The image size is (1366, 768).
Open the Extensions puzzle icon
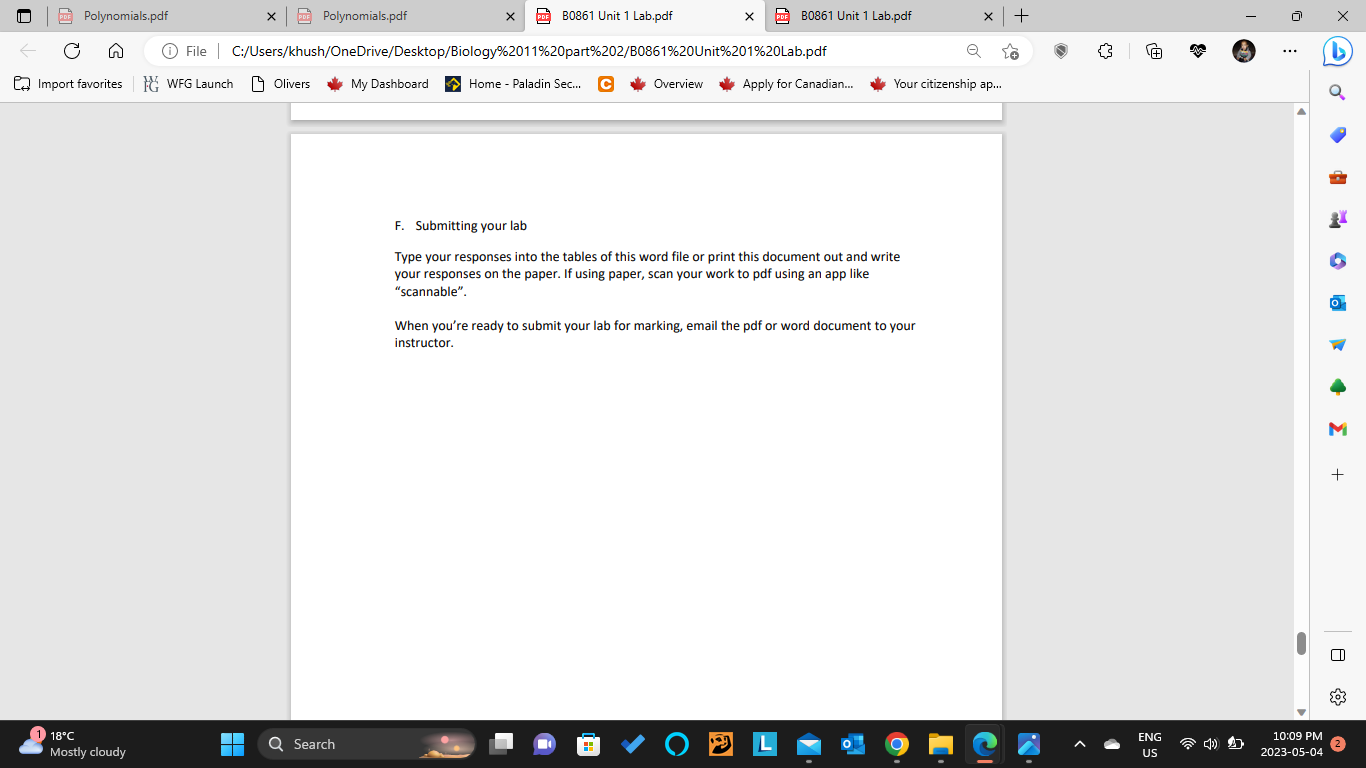click(x=1105, y=51)
